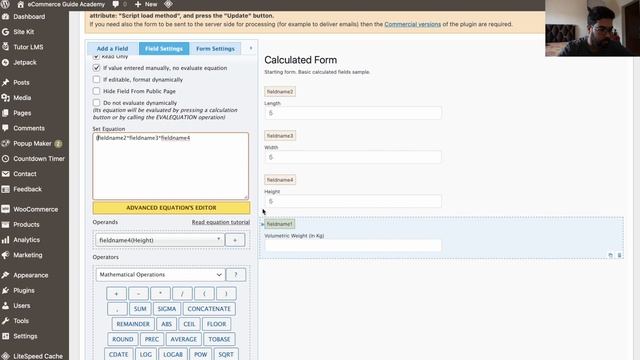The width and height of the screenshot is (640, 360).
Task: Click the Feedback sidebar icon
Action: [5, 189]
